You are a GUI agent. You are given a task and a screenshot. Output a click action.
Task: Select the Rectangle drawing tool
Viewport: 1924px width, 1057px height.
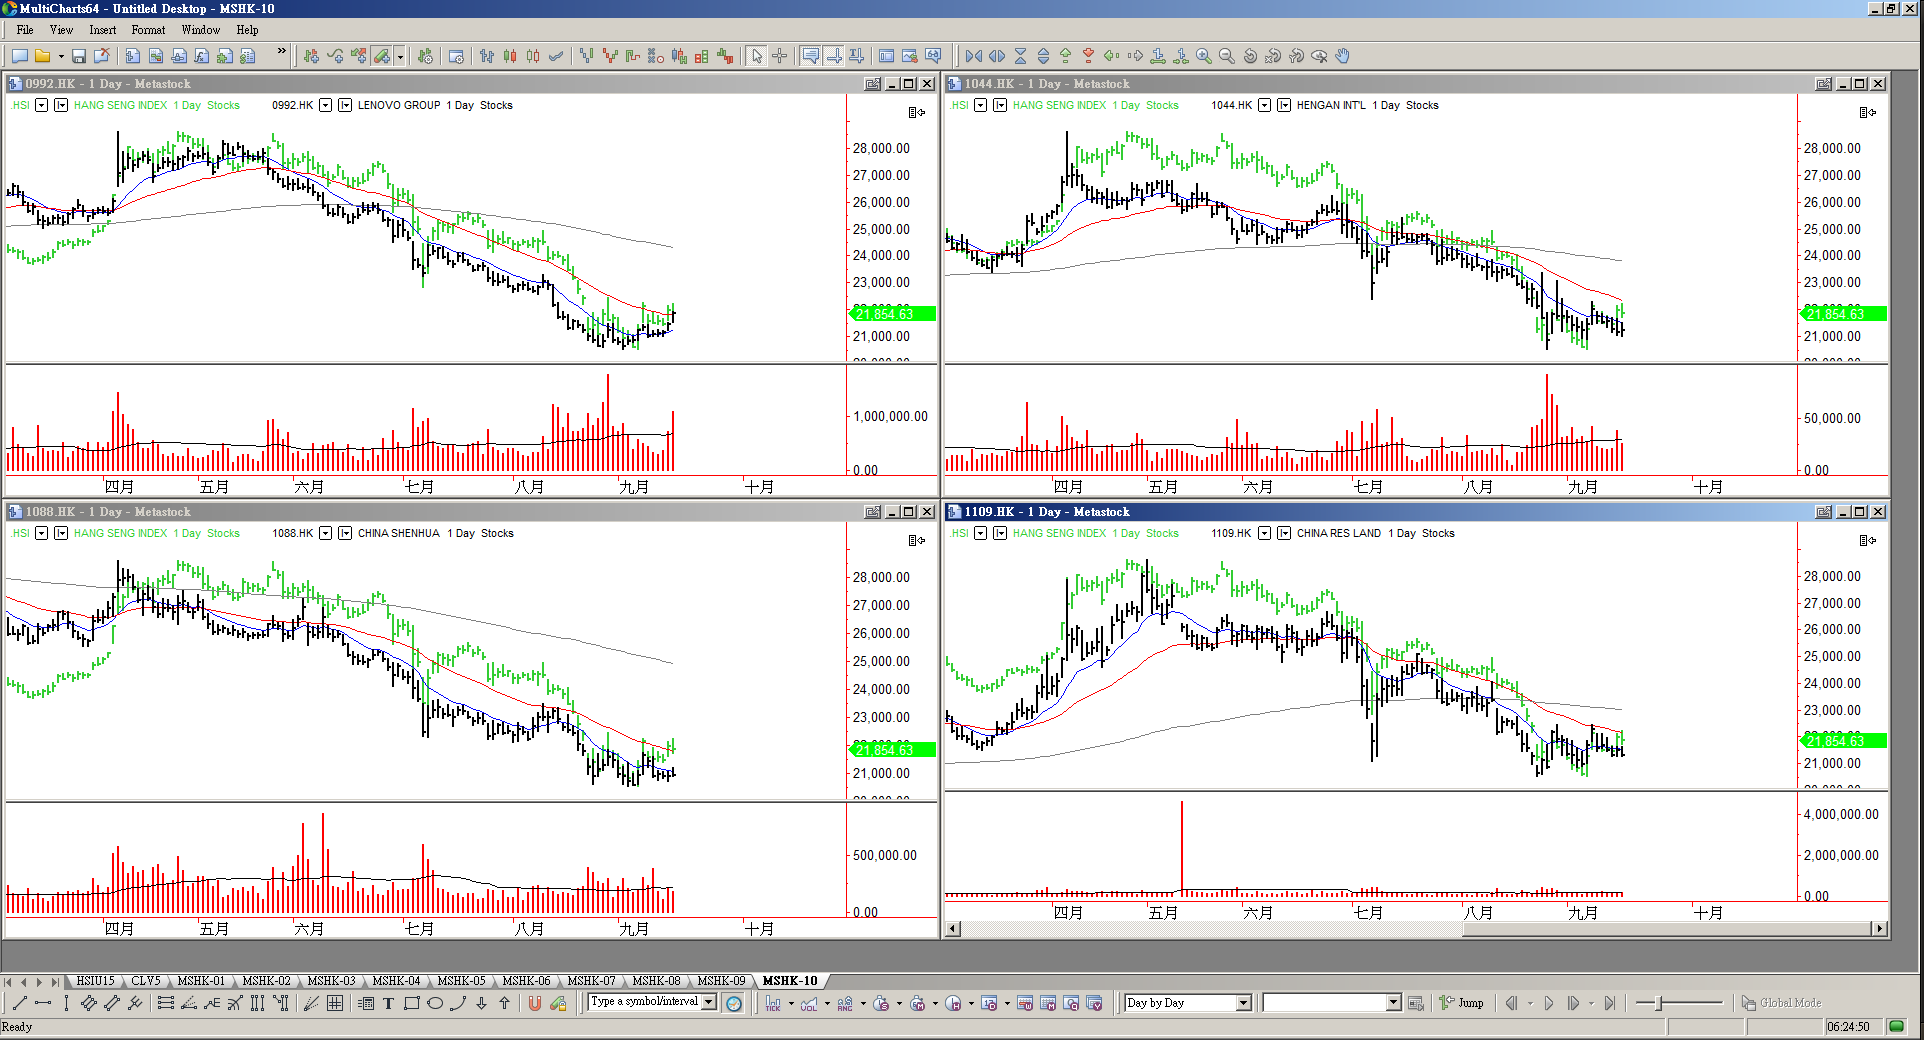coord(411,1003)
